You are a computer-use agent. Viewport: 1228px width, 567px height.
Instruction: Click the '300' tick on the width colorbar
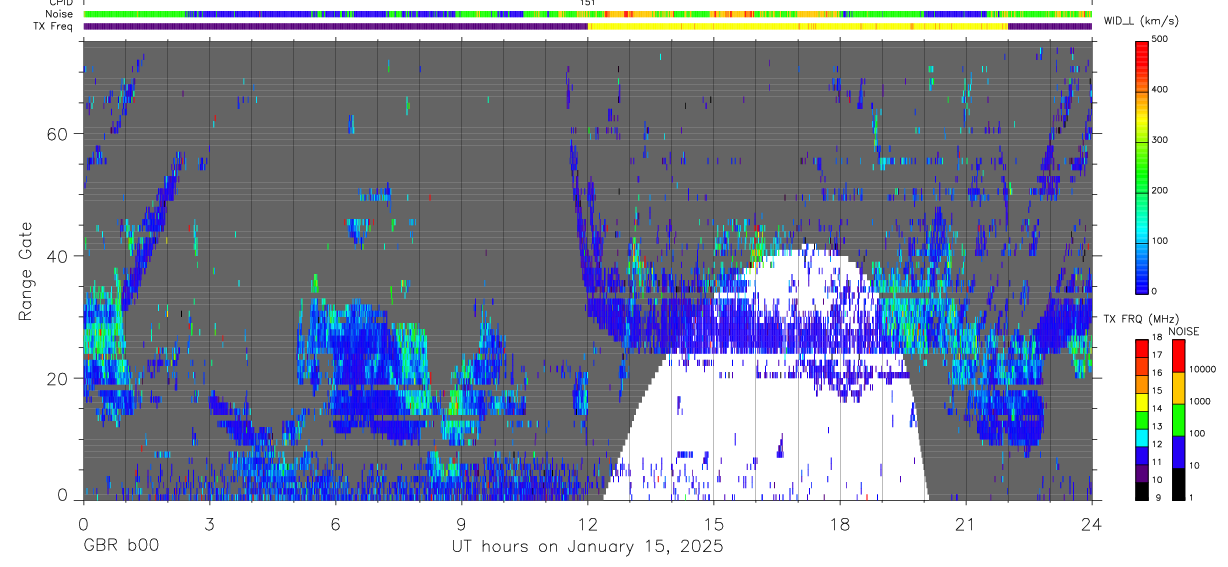click(1161, 141)
